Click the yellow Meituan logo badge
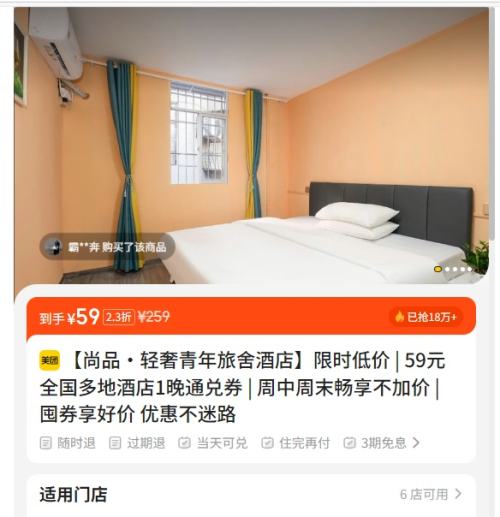The height and width of the screenshot is (517, 500). [50, 360]
